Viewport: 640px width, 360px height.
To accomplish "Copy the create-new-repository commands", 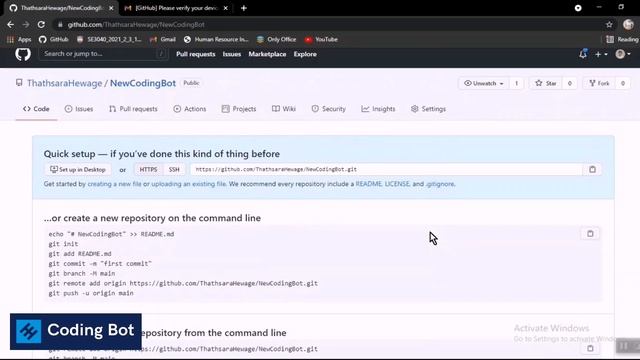I will pyautogui.click(x=590, y=234).
